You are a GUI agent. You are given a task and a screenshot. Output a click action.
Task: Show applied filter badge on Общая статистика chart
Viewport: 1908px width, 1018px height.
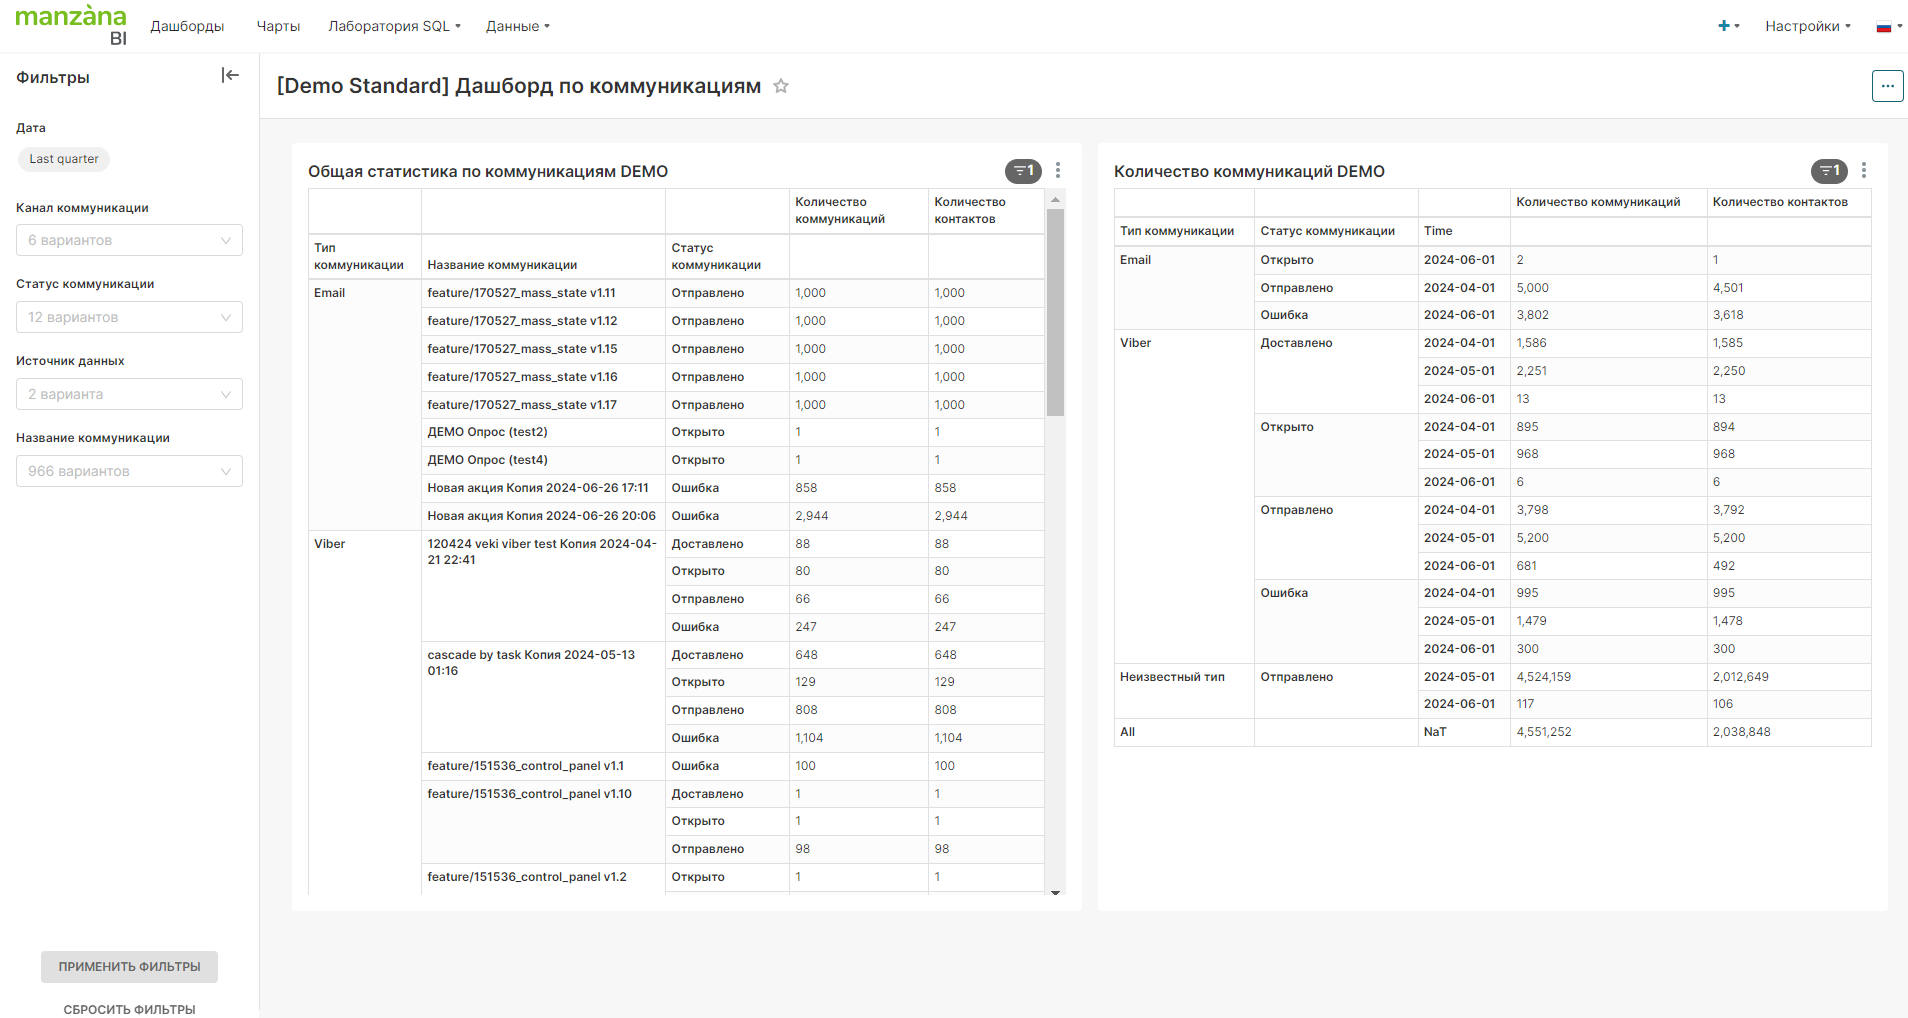[x=1022, y=171]
